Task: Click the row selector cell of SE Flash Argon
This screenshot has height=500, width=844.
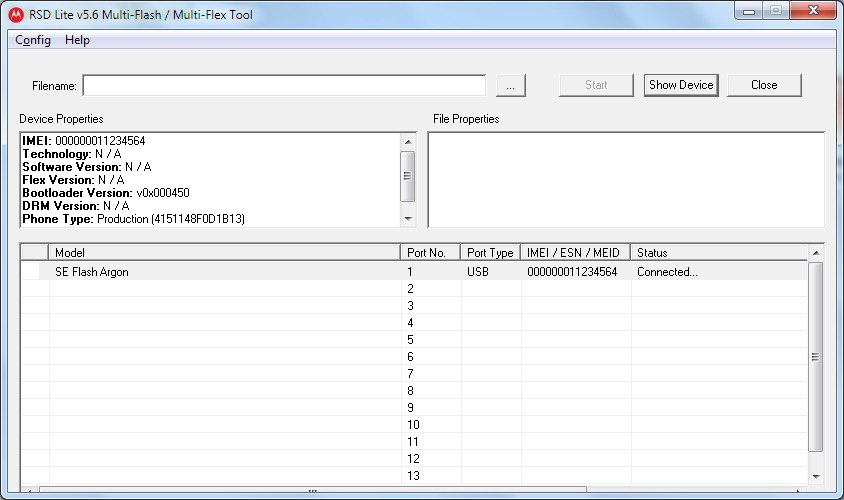Action: point(35,272)
